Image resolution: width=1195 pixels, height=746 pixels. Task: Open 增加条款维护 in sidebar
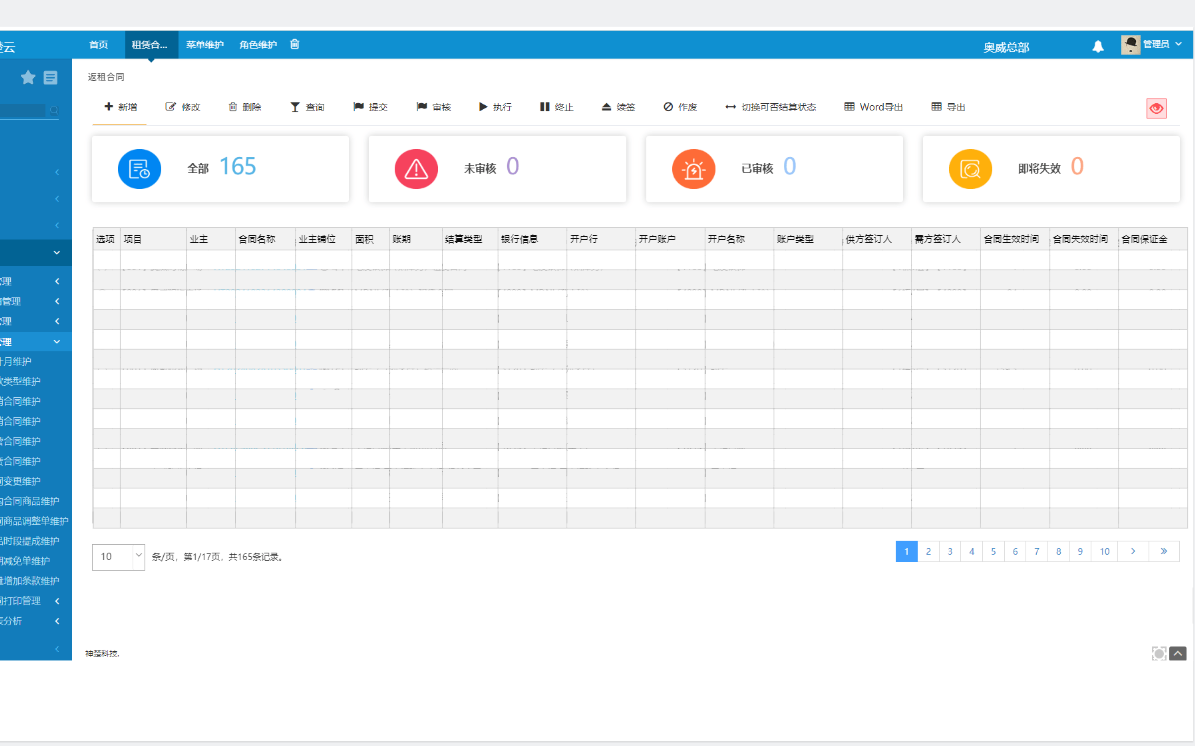pyautogui.click(x=30, y=581)
